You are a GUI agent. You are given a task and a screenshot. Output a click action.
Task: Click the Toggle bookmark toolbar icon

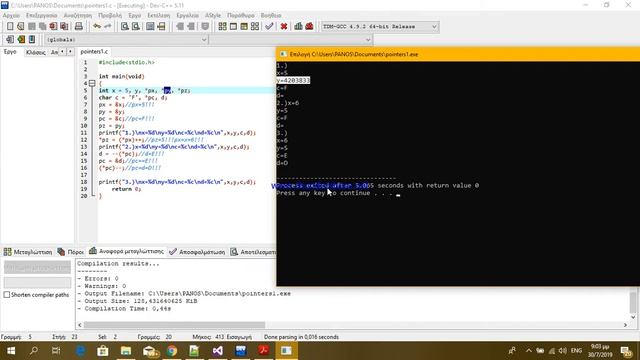click(205, 27)
